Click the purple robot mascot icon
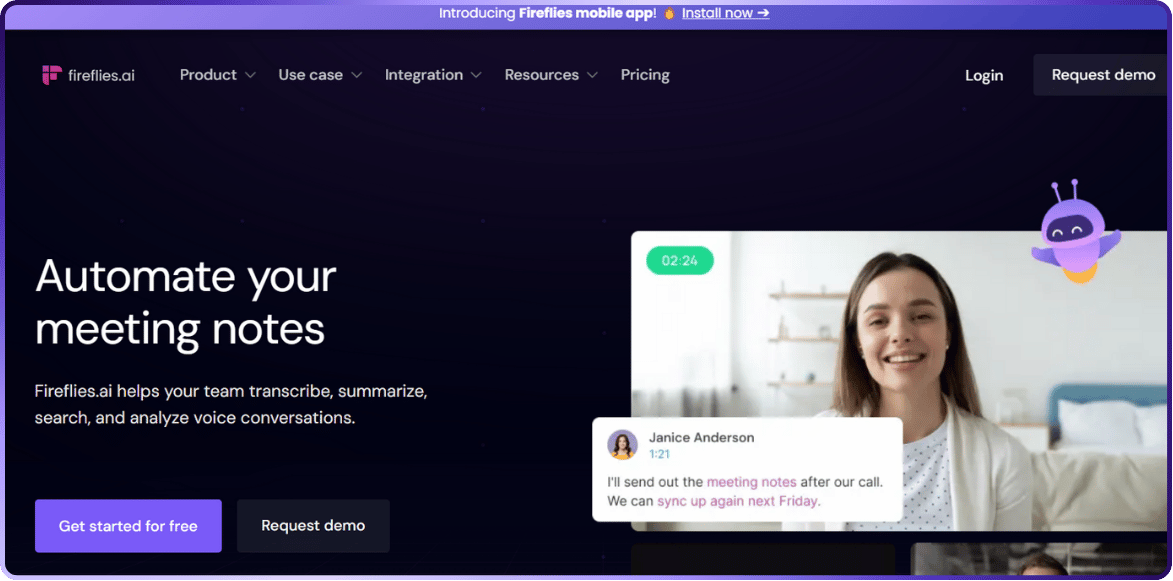The width and height of the screenshot is (1173, 581). pyautogui.click(x=1075, y=231)
